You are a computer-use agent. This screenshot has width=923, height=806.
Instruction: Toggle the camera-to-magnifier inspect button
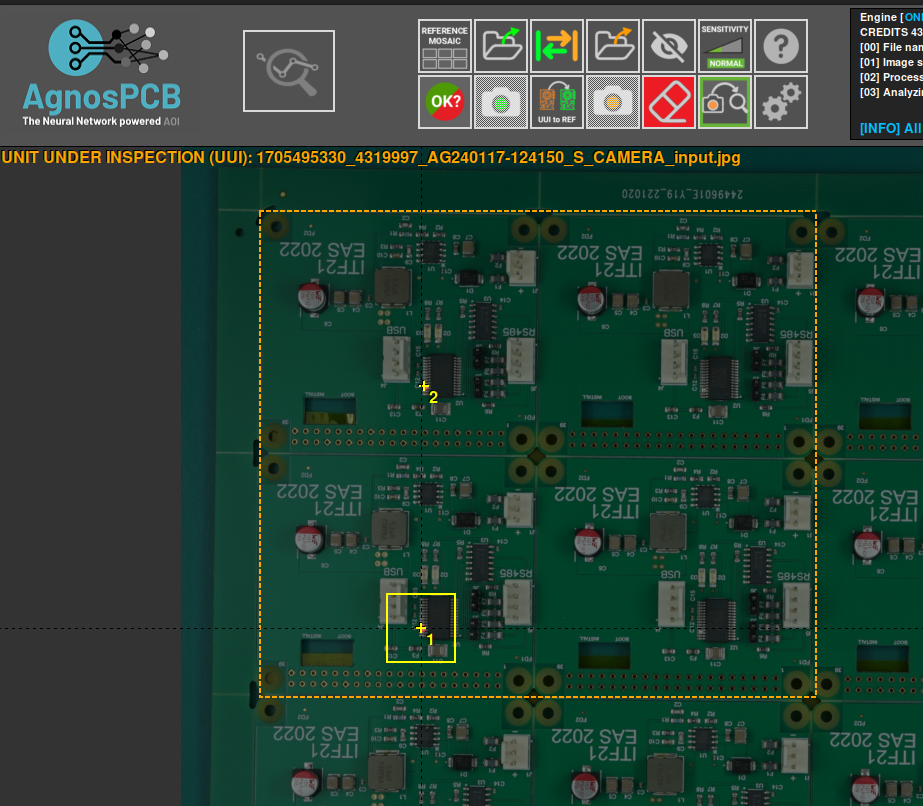(725, 102)
